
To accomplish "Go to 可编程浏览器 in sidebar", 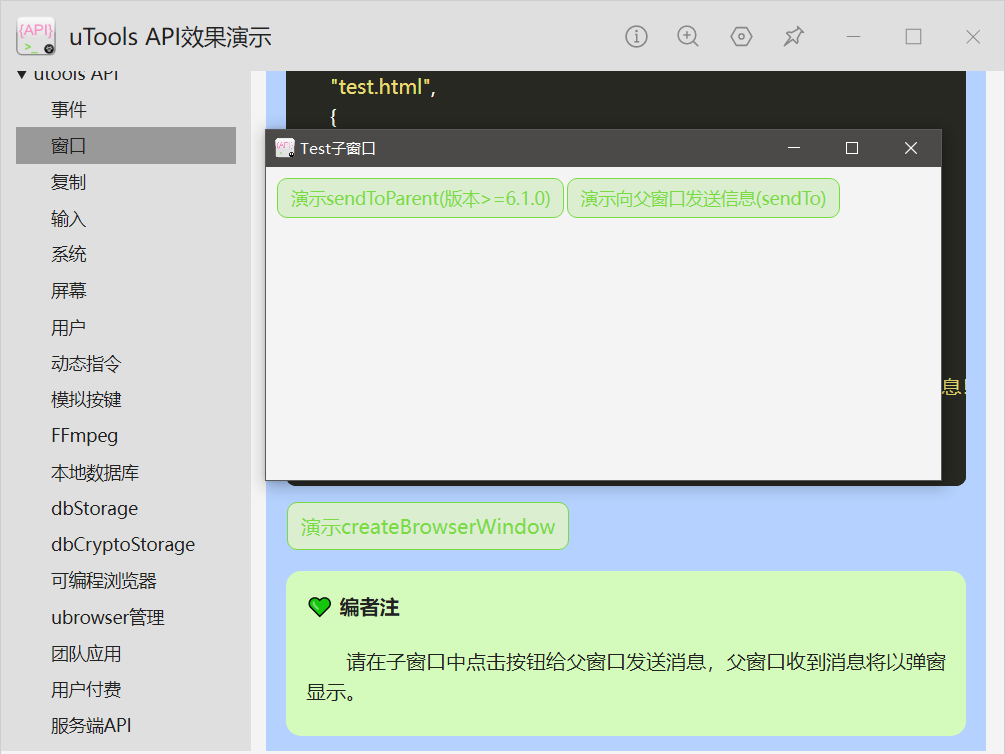I will 126,581.
